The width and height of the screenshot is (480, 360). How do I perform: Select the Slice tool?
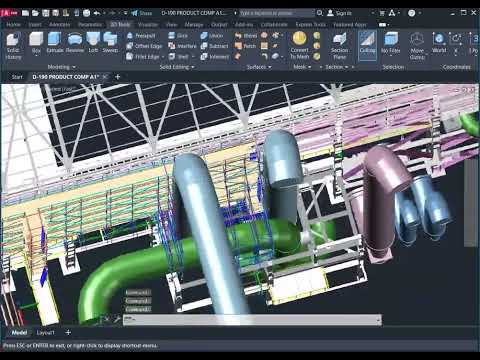(178, 35)
